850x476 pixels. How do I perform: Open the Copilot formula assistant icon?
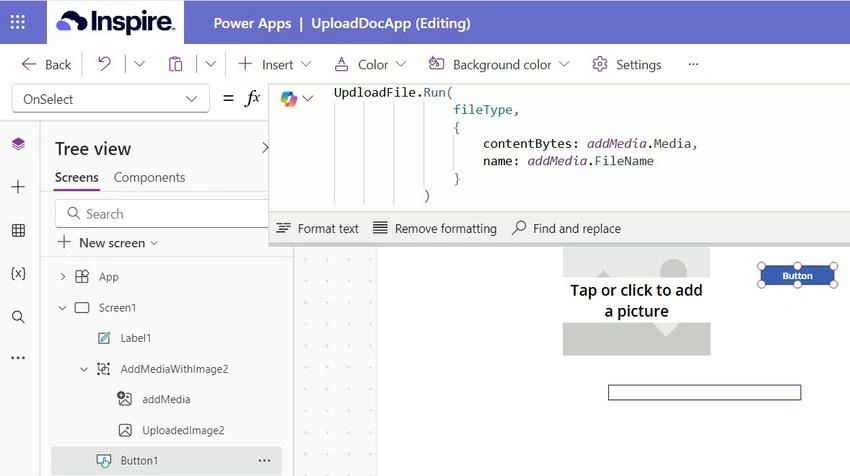(288, 99)
